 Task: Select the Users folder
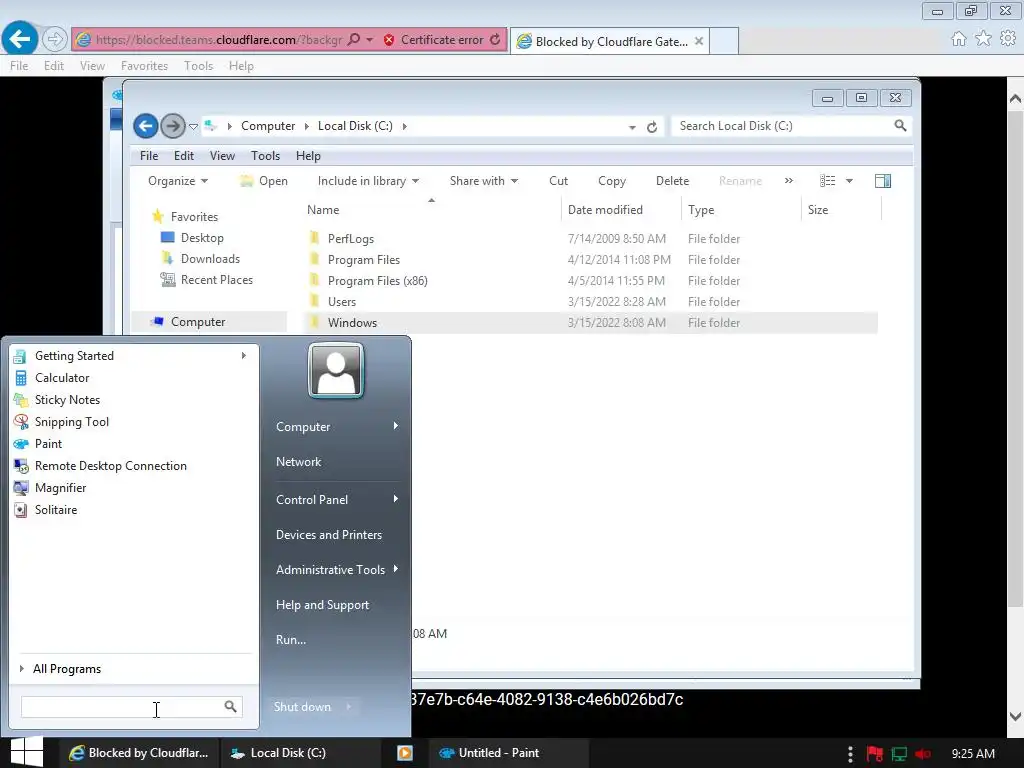pyautogui.click(x=342, y=302)
